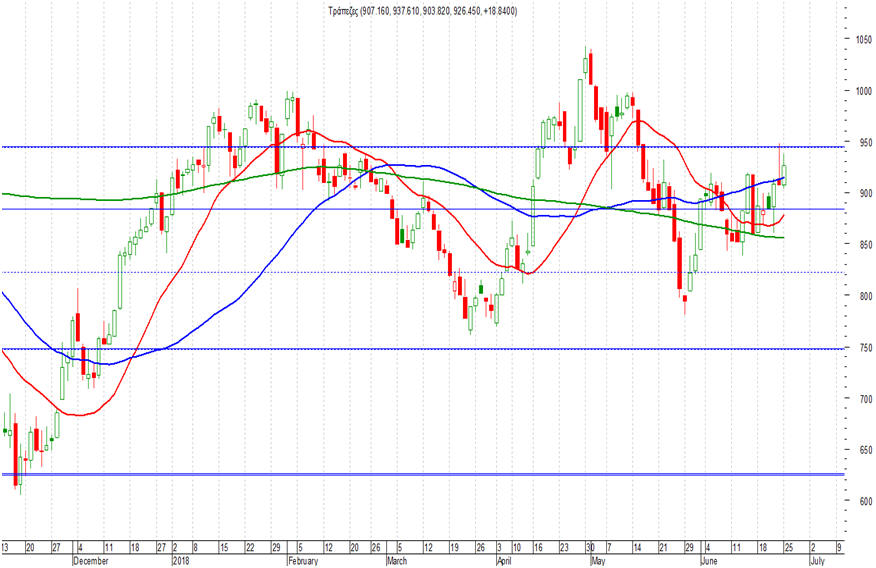Select the date label 22 on time axis
876x568 pixels.
coord(250,547)
